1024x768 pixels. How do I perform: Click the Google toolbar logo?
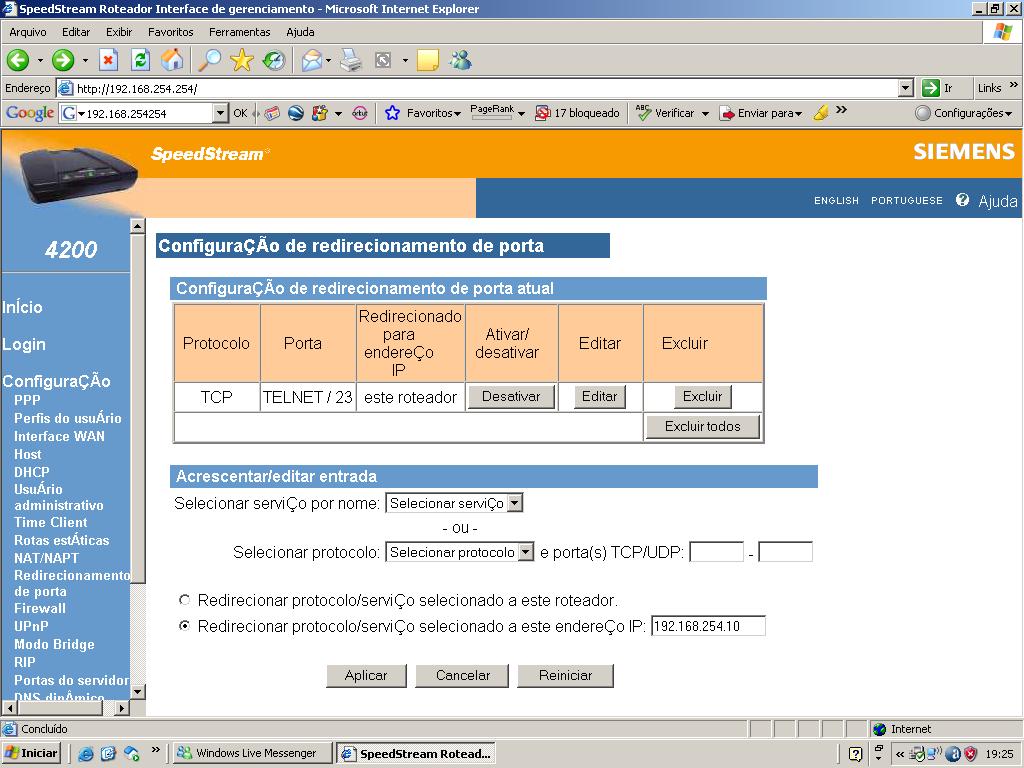click(x=30, y=113)
